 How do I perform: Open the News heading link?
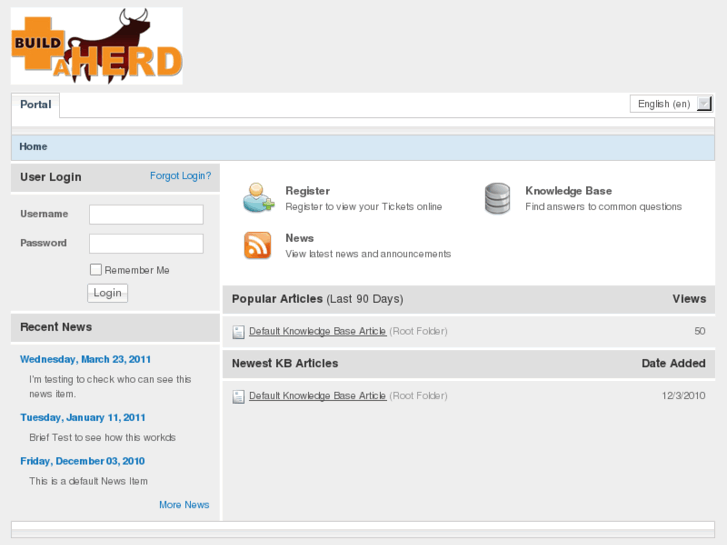(300, 238)
